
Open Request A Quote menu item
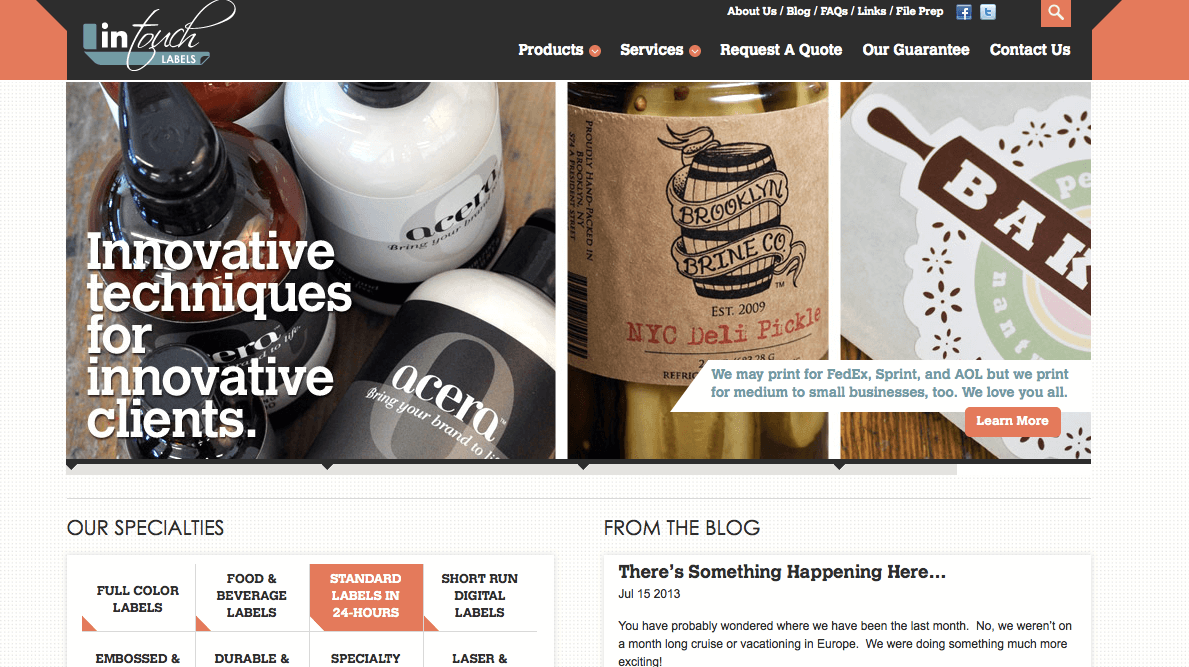pyautogui.click(x=781, y=50)
